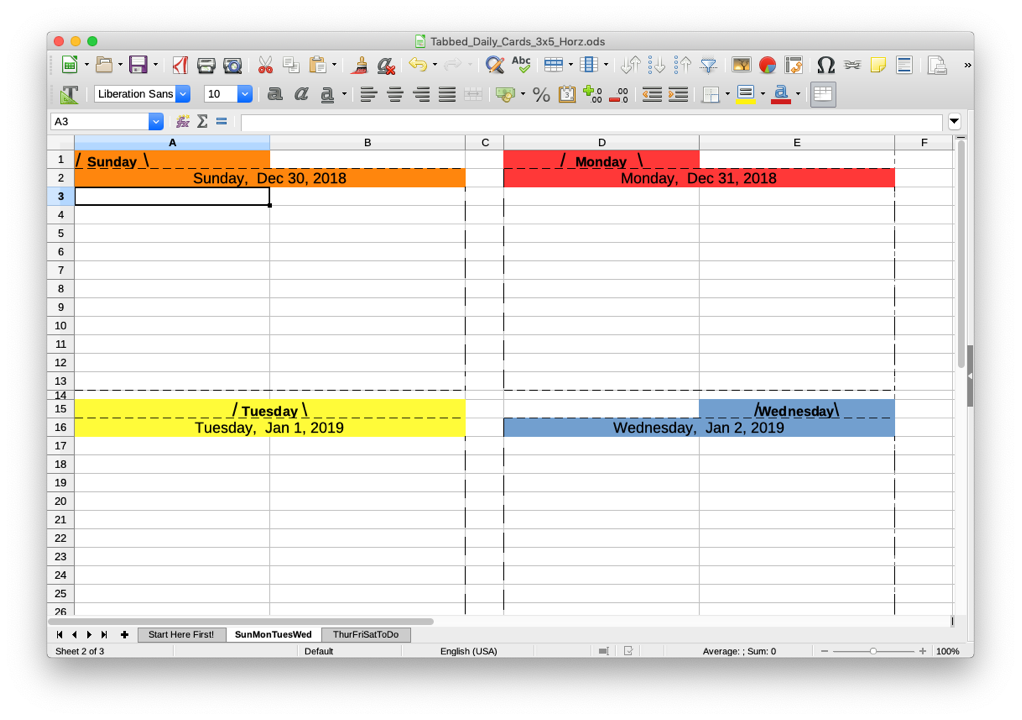The height and width of the screenshot is (720, 1022).
Task: Format cell as percent
Action: (541, 94)
